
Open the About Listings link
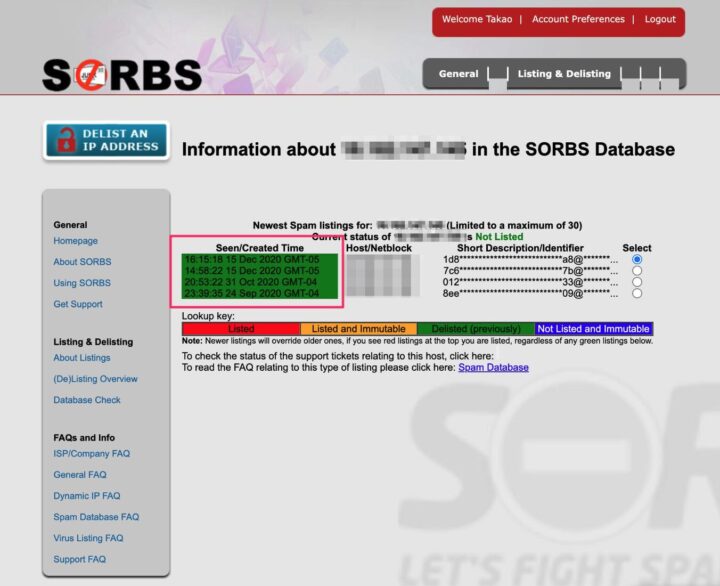pos(82,358)
